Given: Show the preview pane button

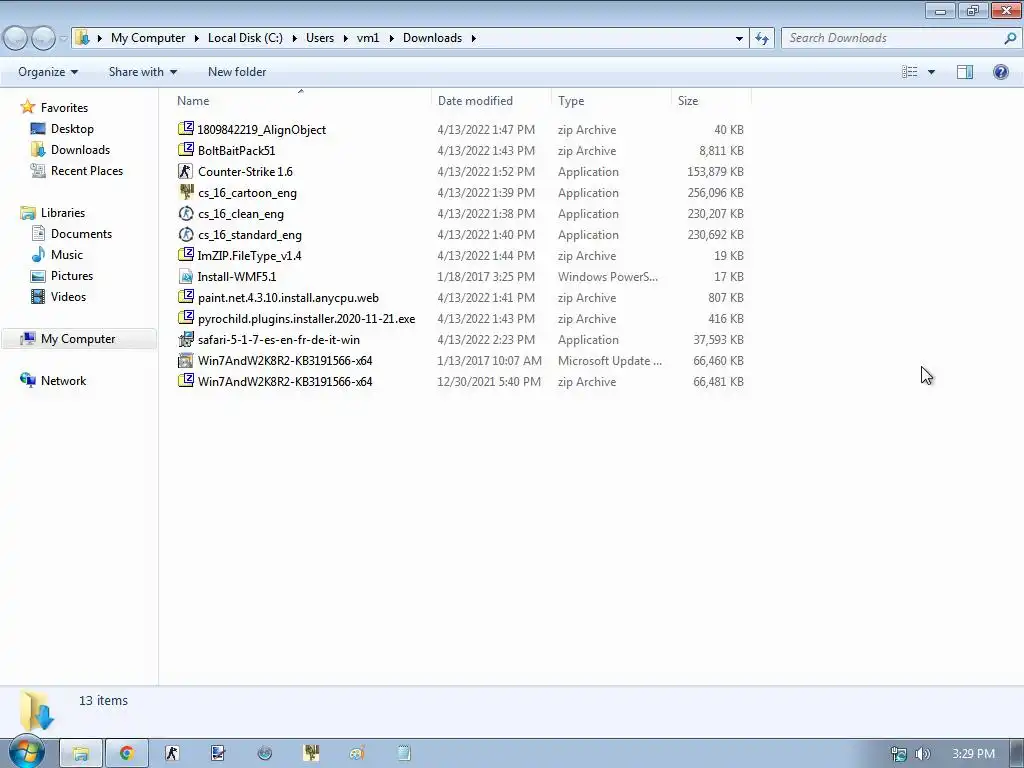Looking at the screenshot, I should coord(965,72).
